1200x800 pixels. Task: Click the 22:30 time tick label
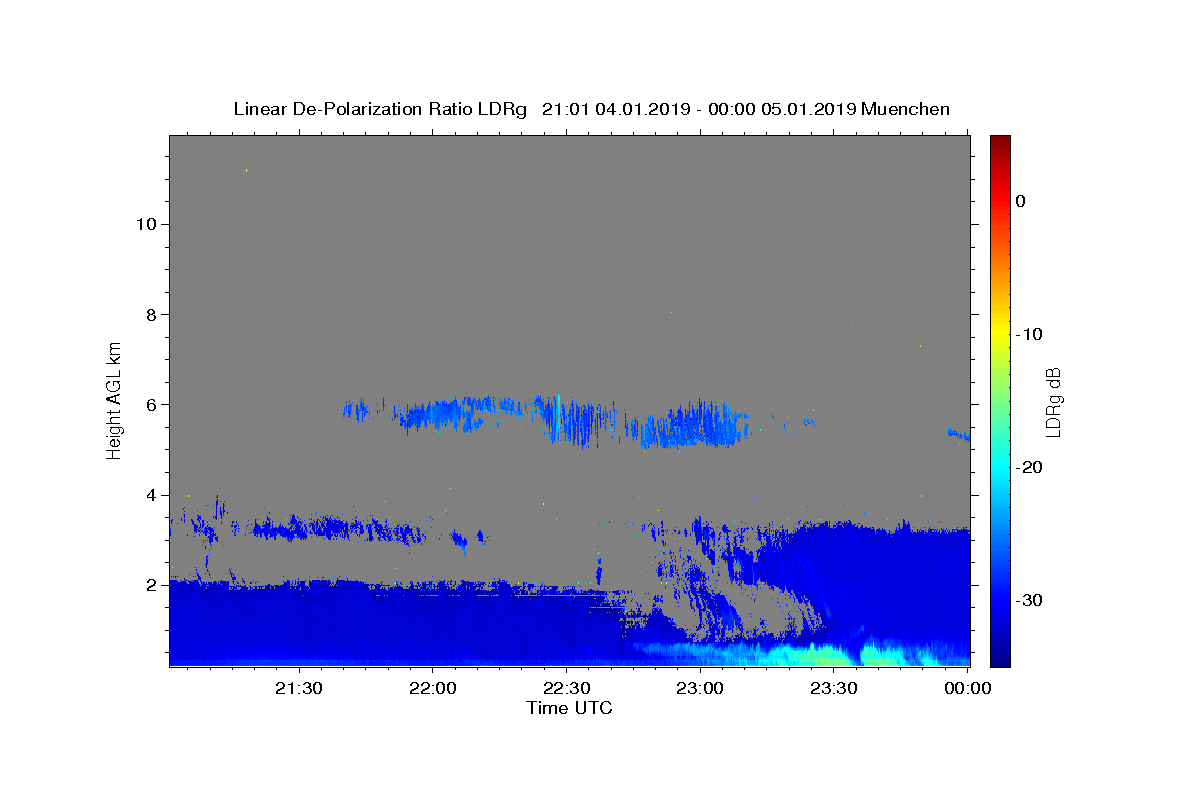566,688
